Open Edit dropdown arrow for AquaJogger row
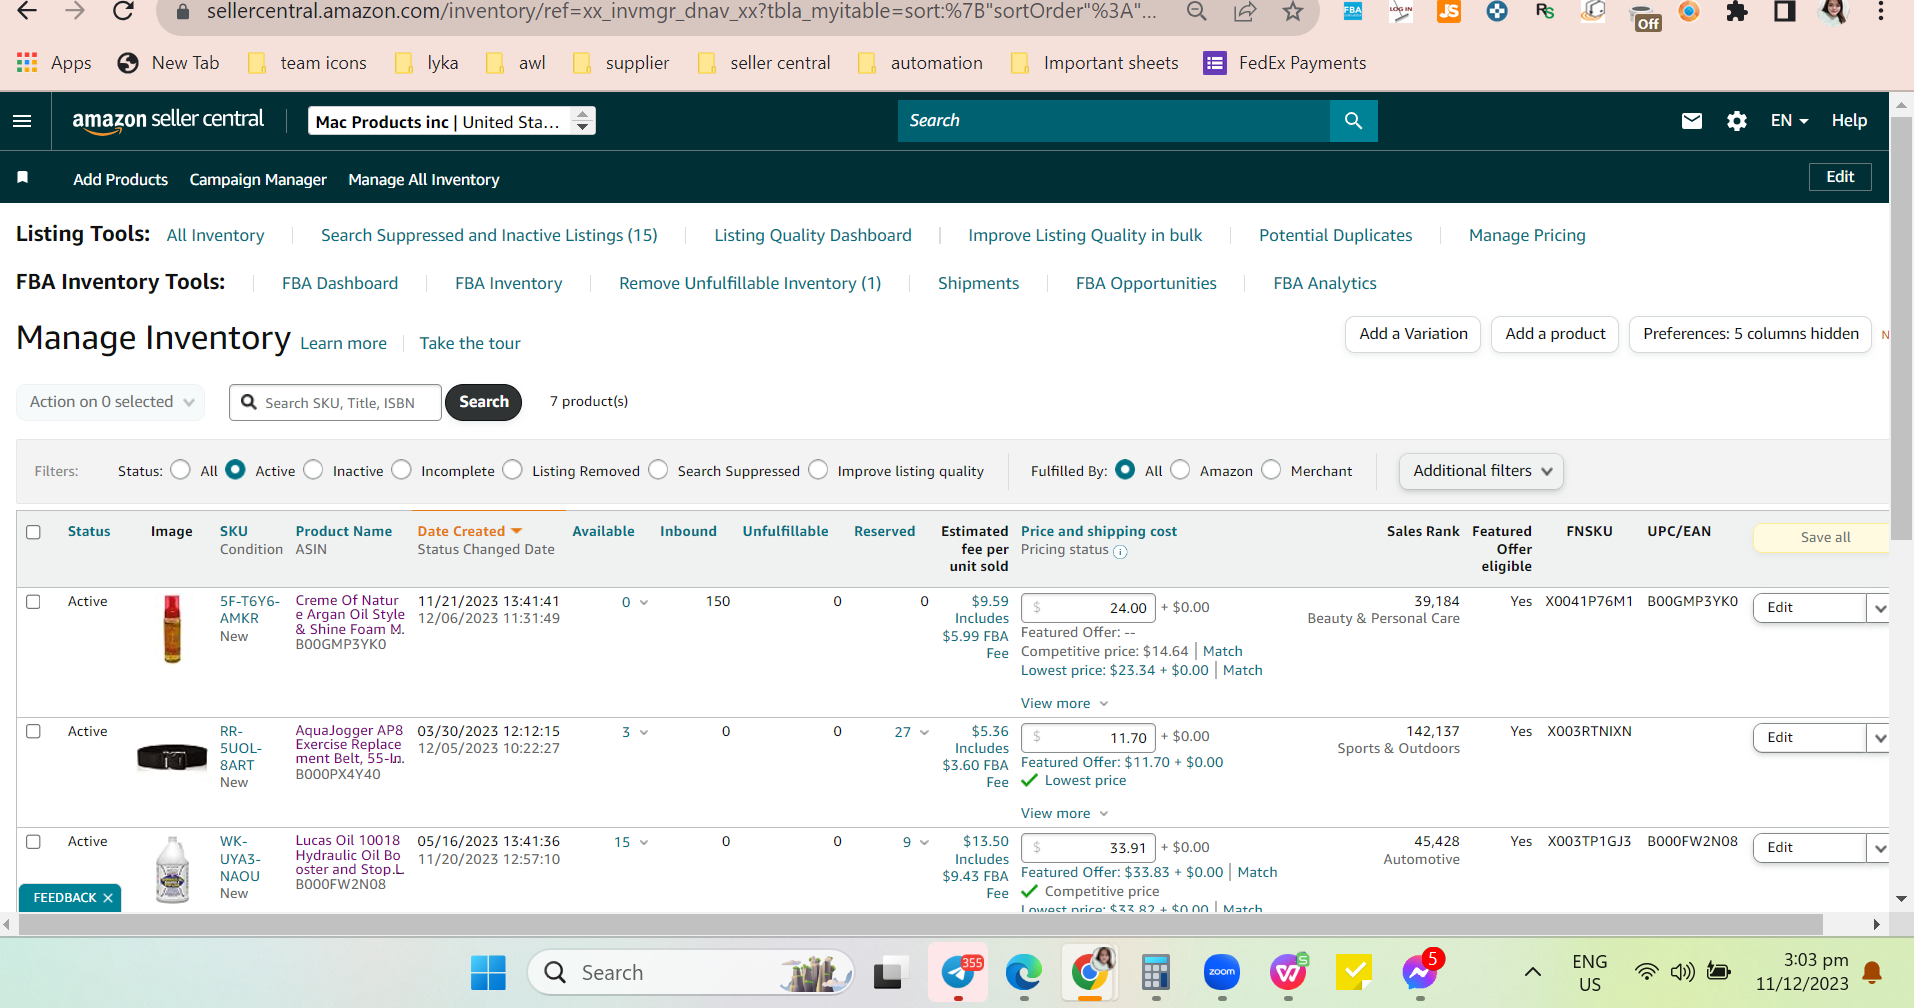Screen dimensions: 1914x1008 1879,738
